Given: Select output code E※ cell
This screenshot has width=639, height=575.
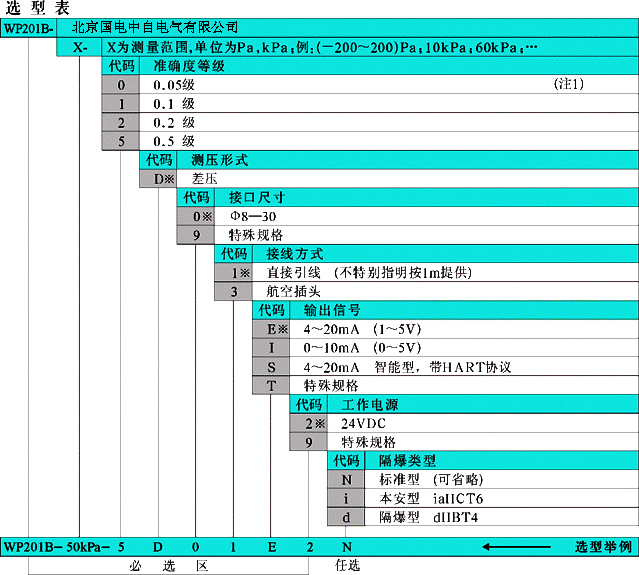Looking at the screenshot, I should click(x=271, y=329).
